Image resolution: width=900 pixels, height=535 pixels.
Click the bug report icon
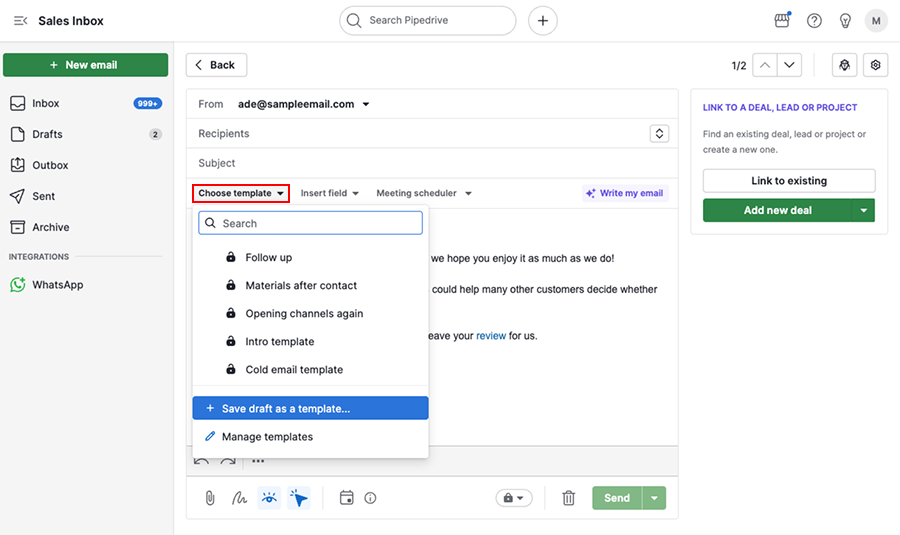(844, 65)
